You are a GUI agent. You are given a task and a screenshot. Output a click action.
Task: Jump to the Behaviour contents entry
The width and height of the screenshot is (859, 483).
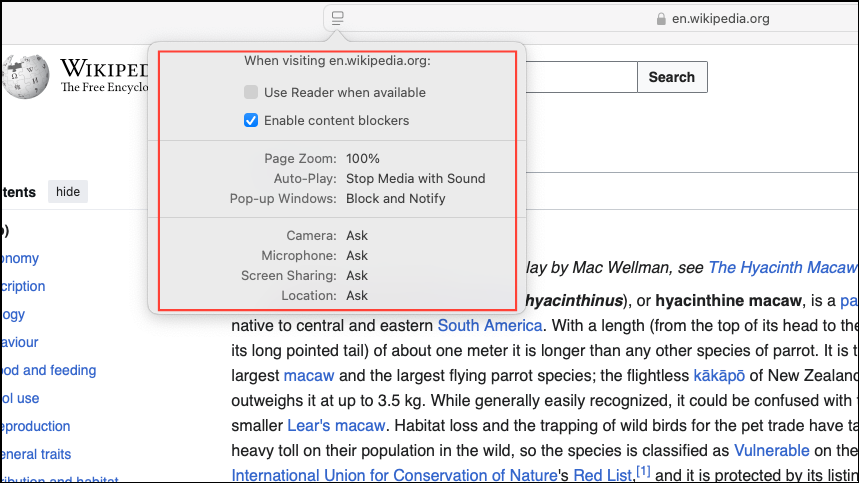click(20, 342)
